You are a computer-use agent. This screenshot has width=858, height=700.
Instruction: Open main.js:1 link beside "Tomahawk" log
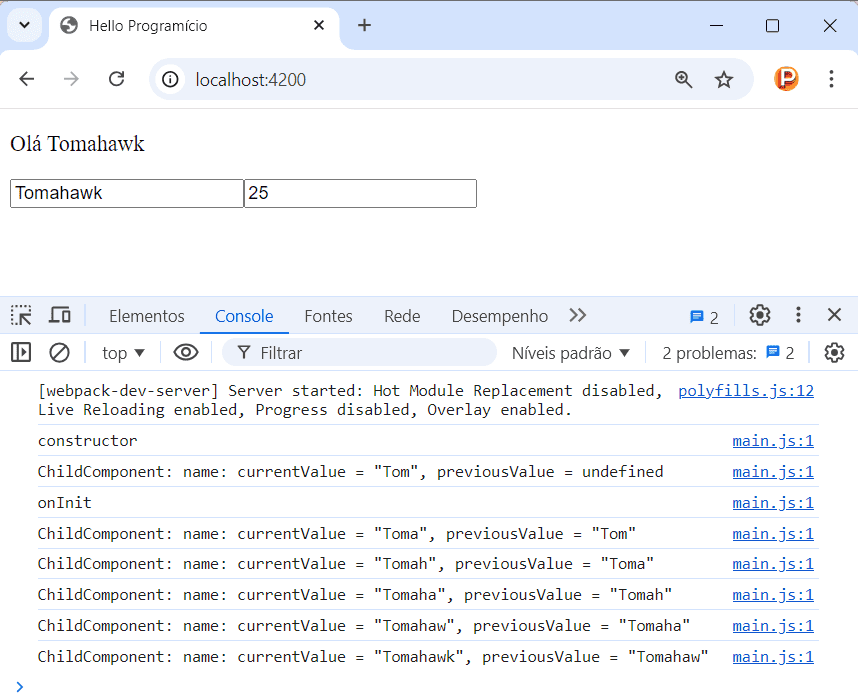pos(773,657)
